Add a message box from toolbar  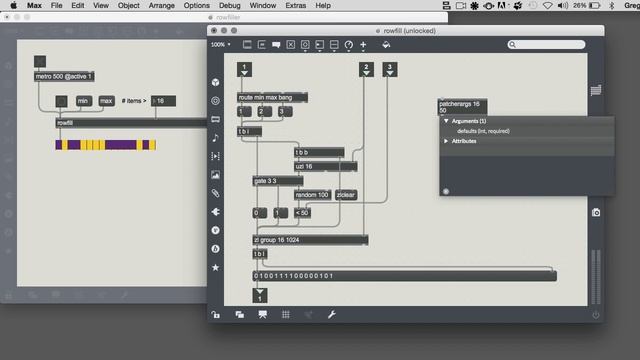tap(262, 44)
